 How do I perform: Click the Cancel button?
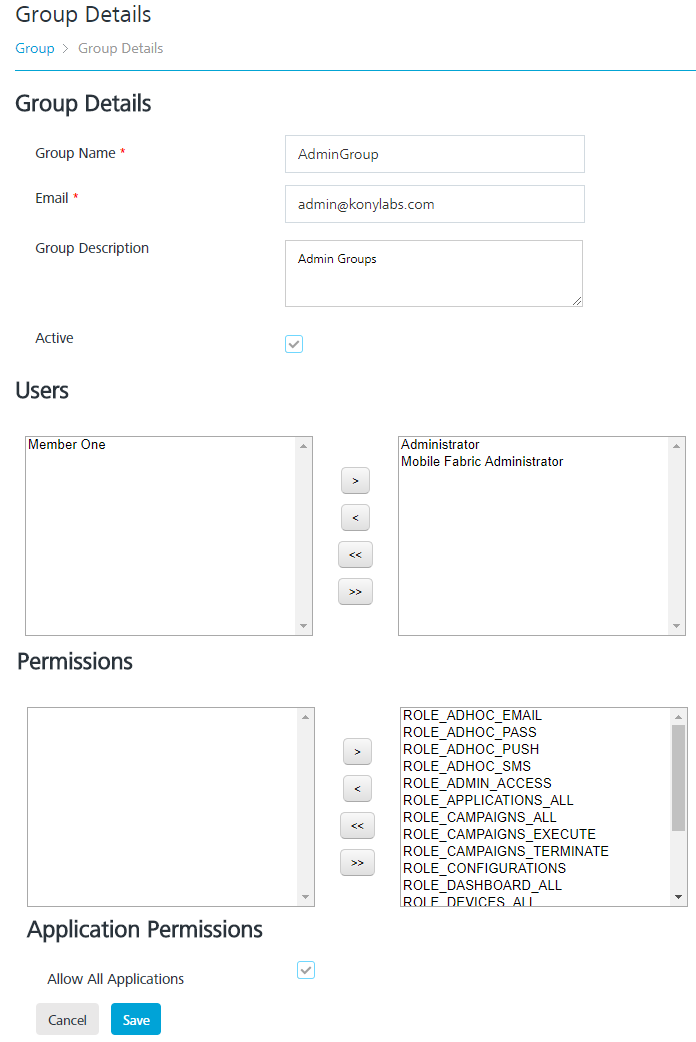tap(67, 1019)
